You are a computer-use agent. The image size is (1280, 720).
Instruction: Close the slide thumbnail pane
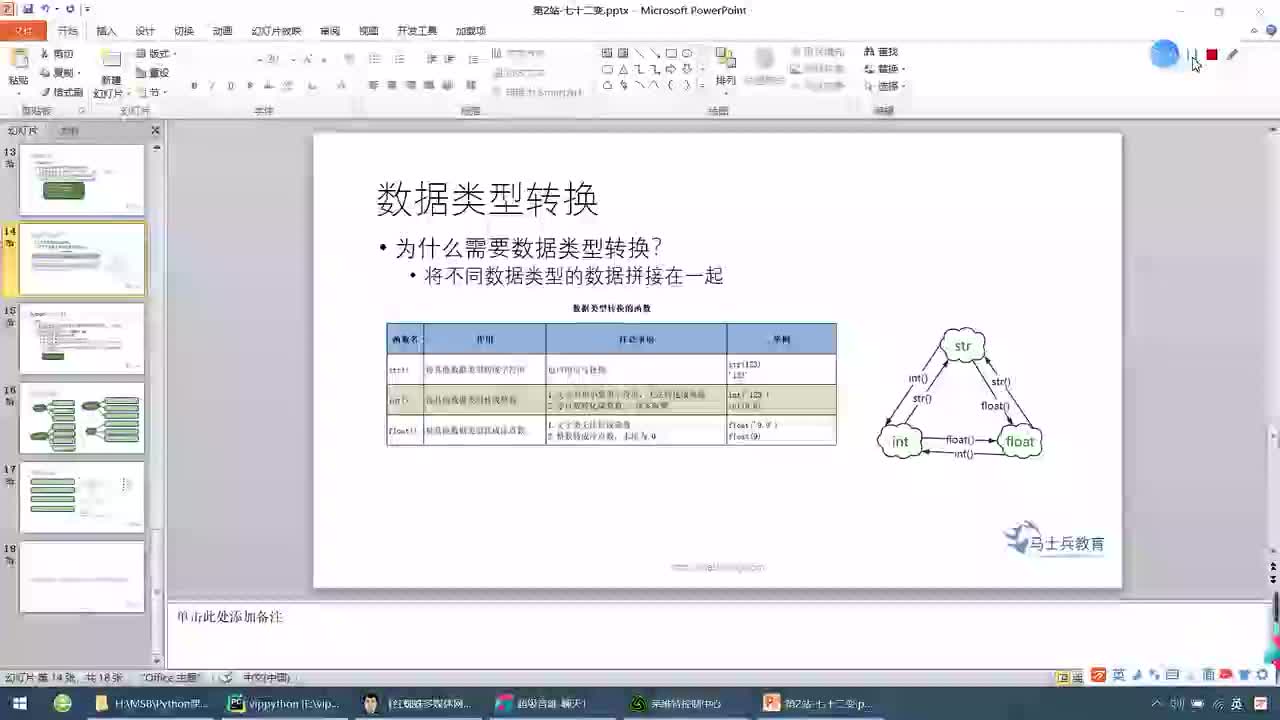point(155,131)
